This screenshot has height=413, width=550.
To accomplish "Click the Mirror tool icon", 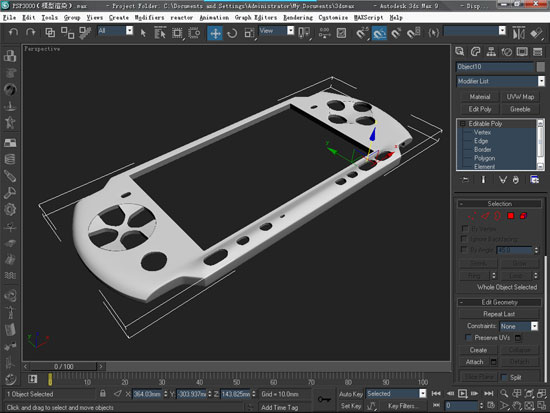I will [x=519, y=33].
